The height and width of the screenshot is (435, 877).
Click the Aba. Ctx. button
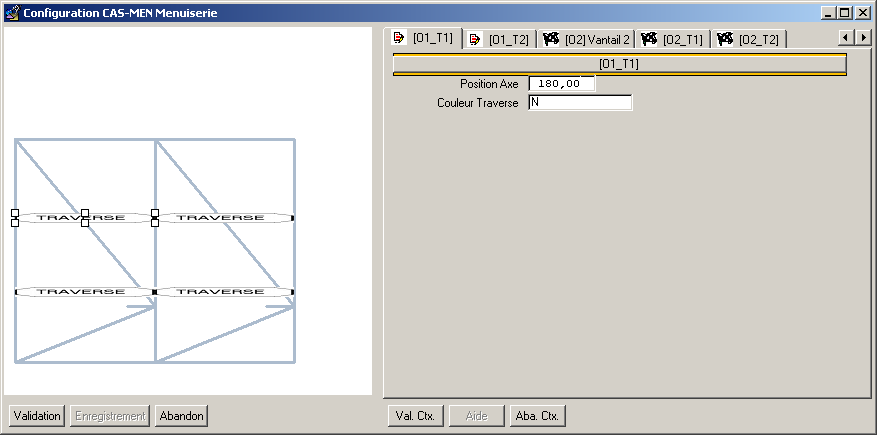coord(538,415)
